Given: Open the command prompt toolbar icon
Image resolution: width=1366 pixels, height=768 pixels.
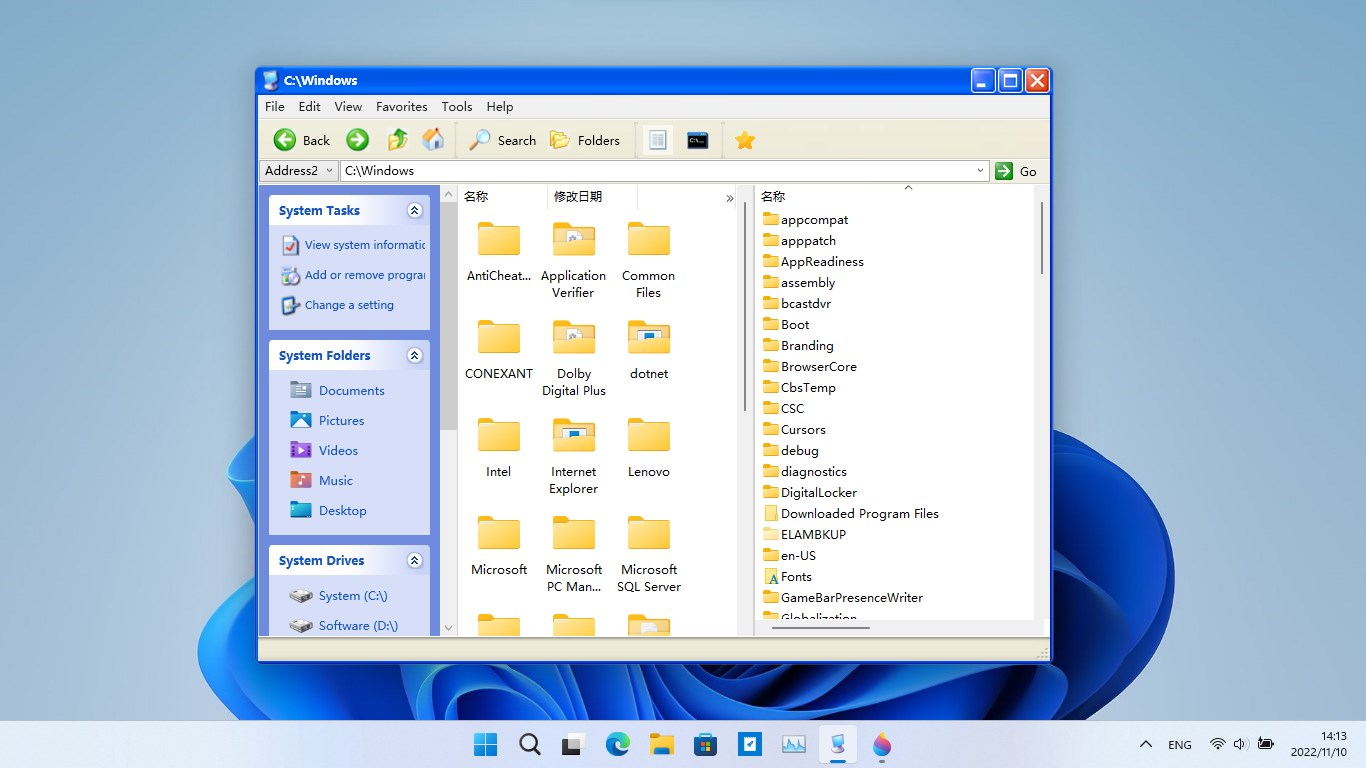Looking at the screenshot, I should 698,140.
